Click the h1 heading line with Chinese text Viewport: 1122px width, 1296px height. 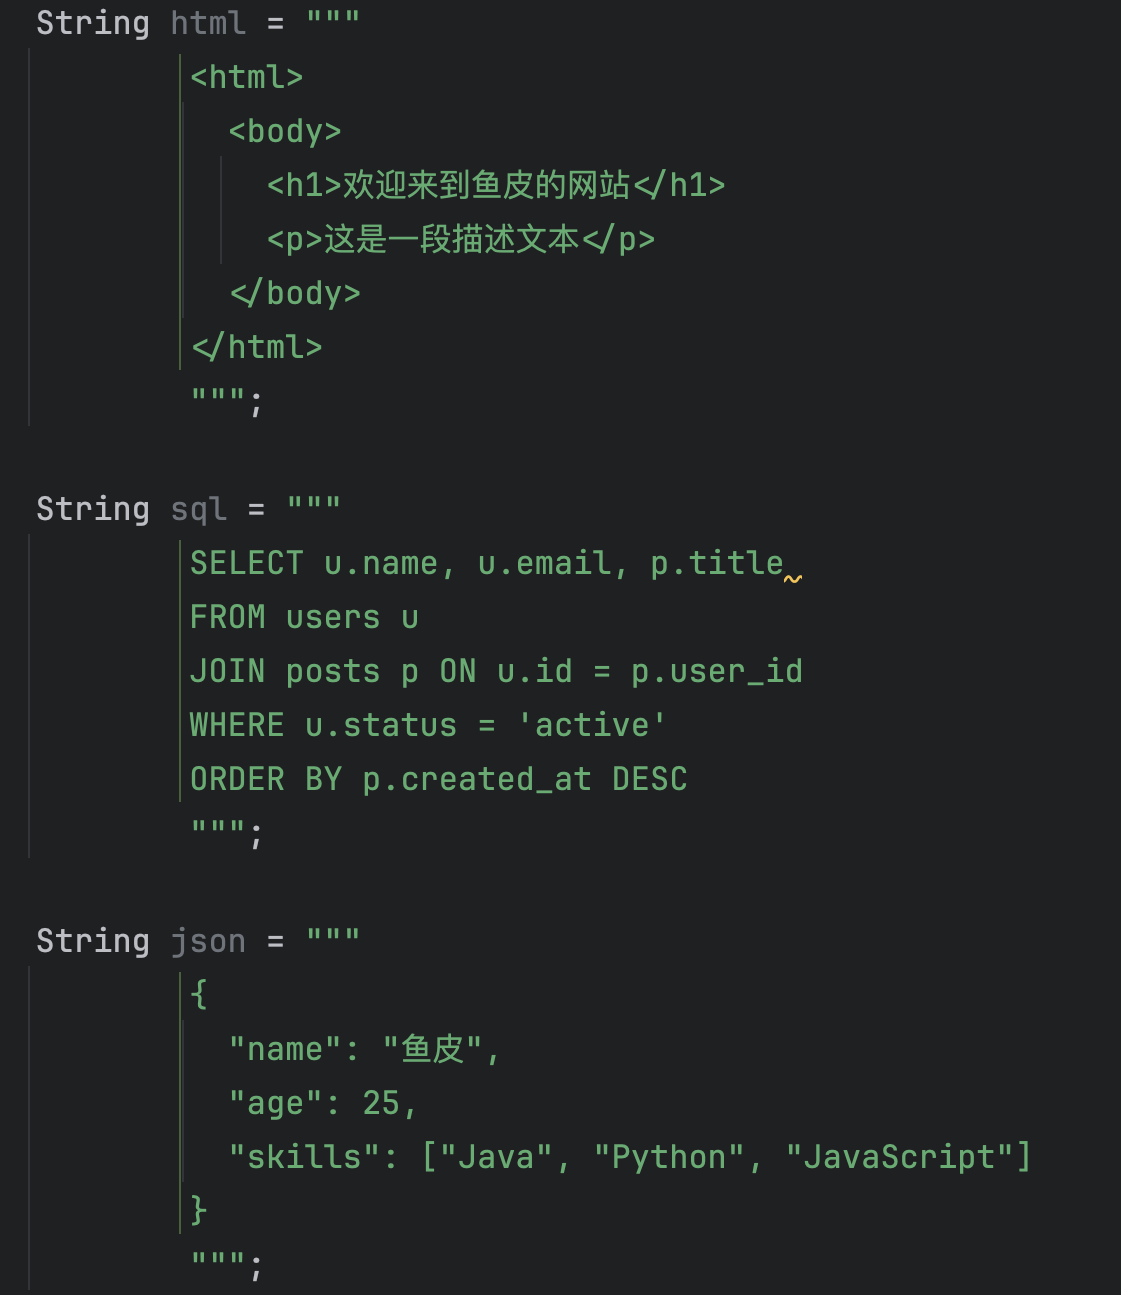(495, 185)
